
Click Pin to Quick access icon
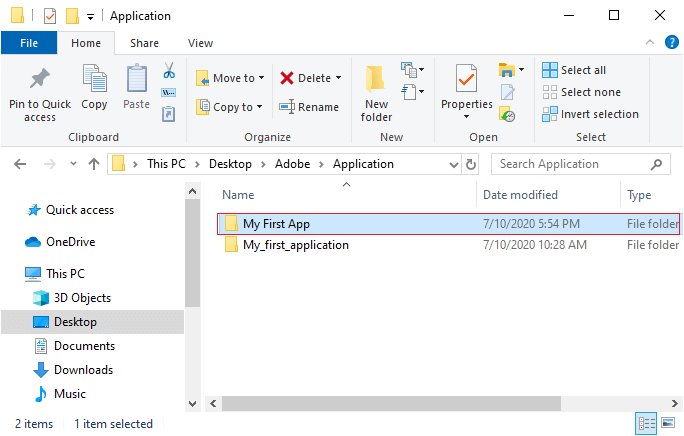click(x=40, y=79)
